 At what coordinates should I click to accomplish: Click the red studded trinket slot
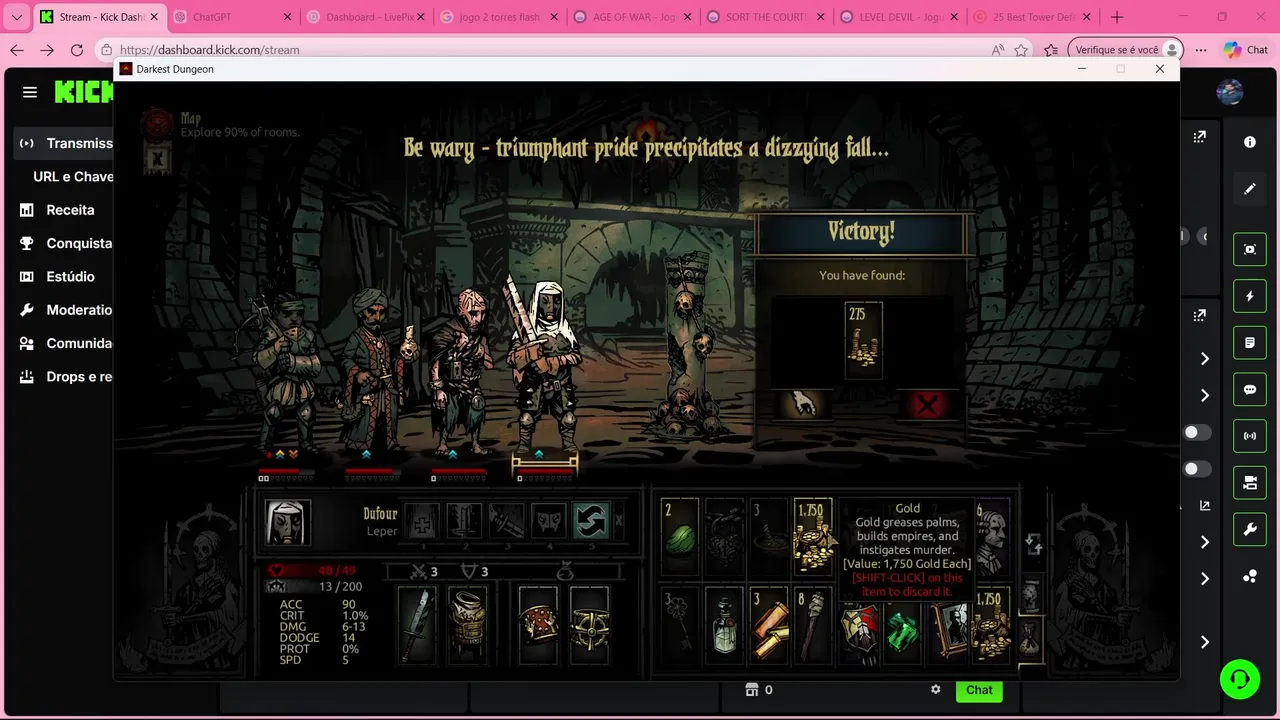click(x=538, y=625)
